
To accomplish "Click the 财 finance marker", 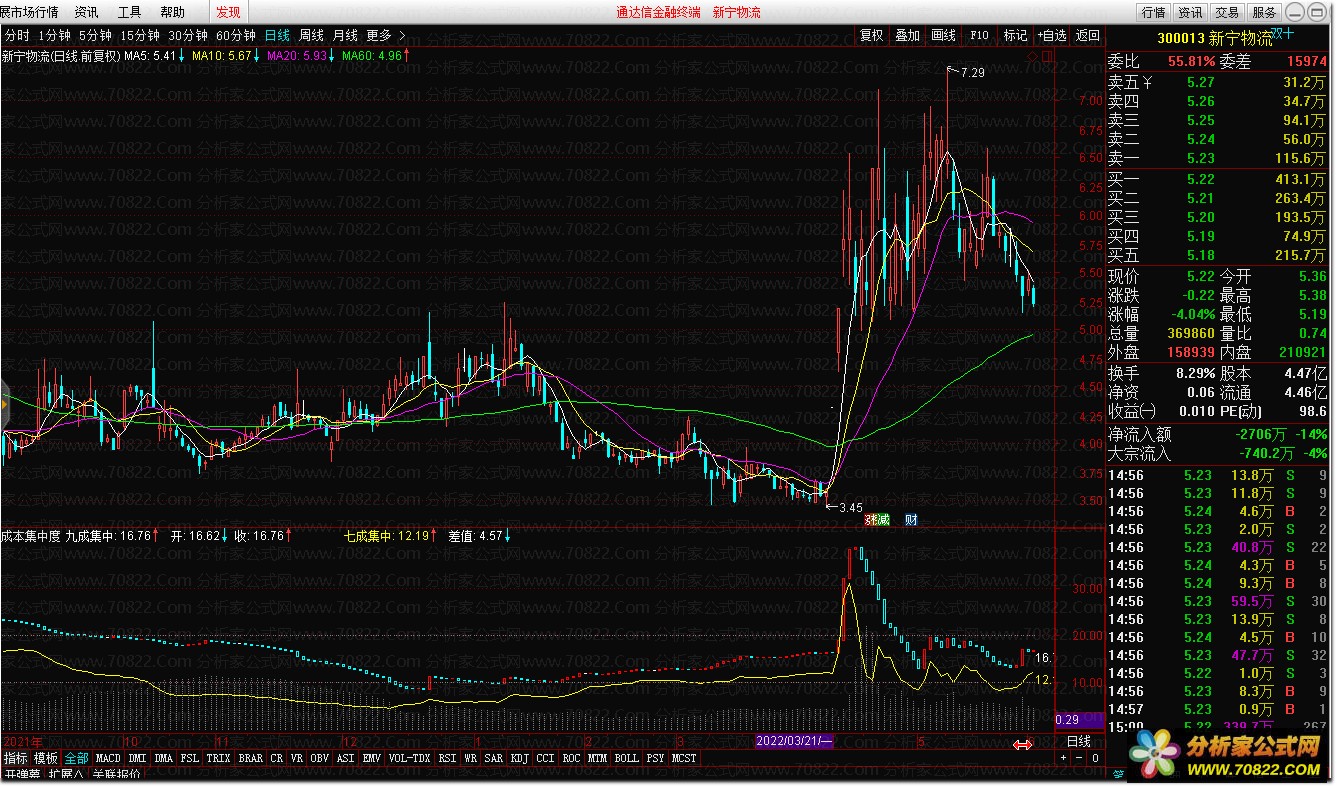I will (910, 520).
